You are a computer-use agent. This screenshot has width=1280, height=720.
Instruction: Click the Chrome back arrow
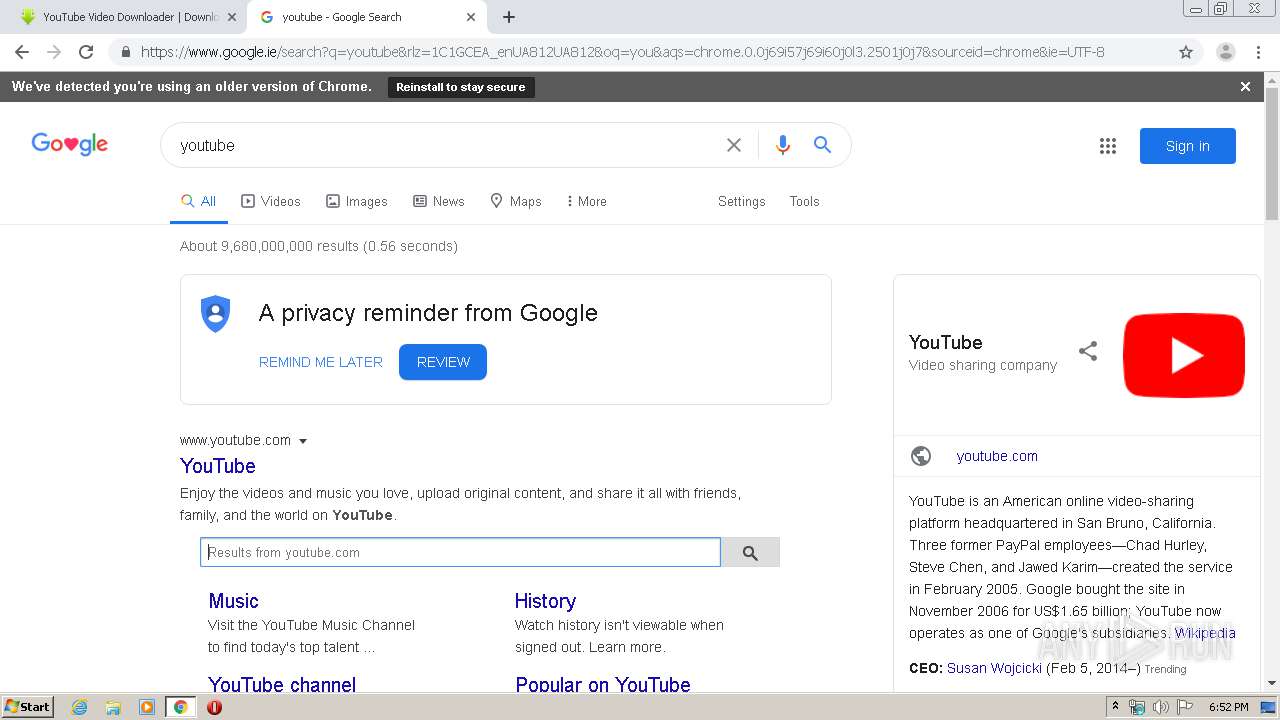click(x=22, y=52)
